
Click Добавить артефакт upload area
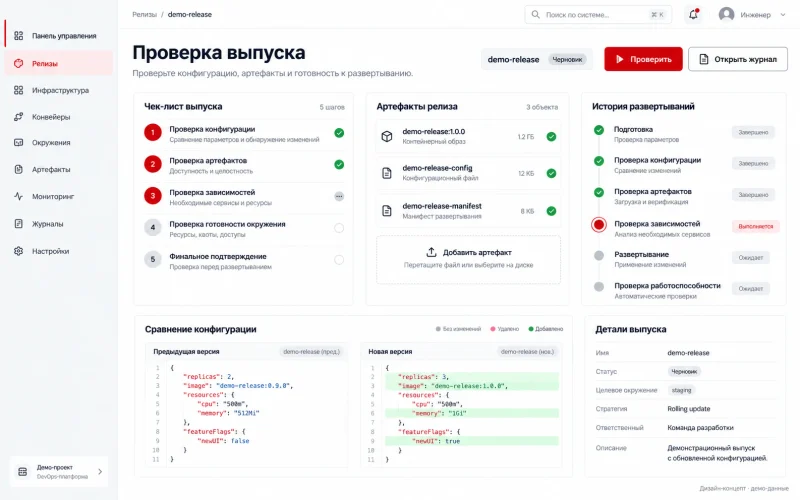(x=468, y=259)
